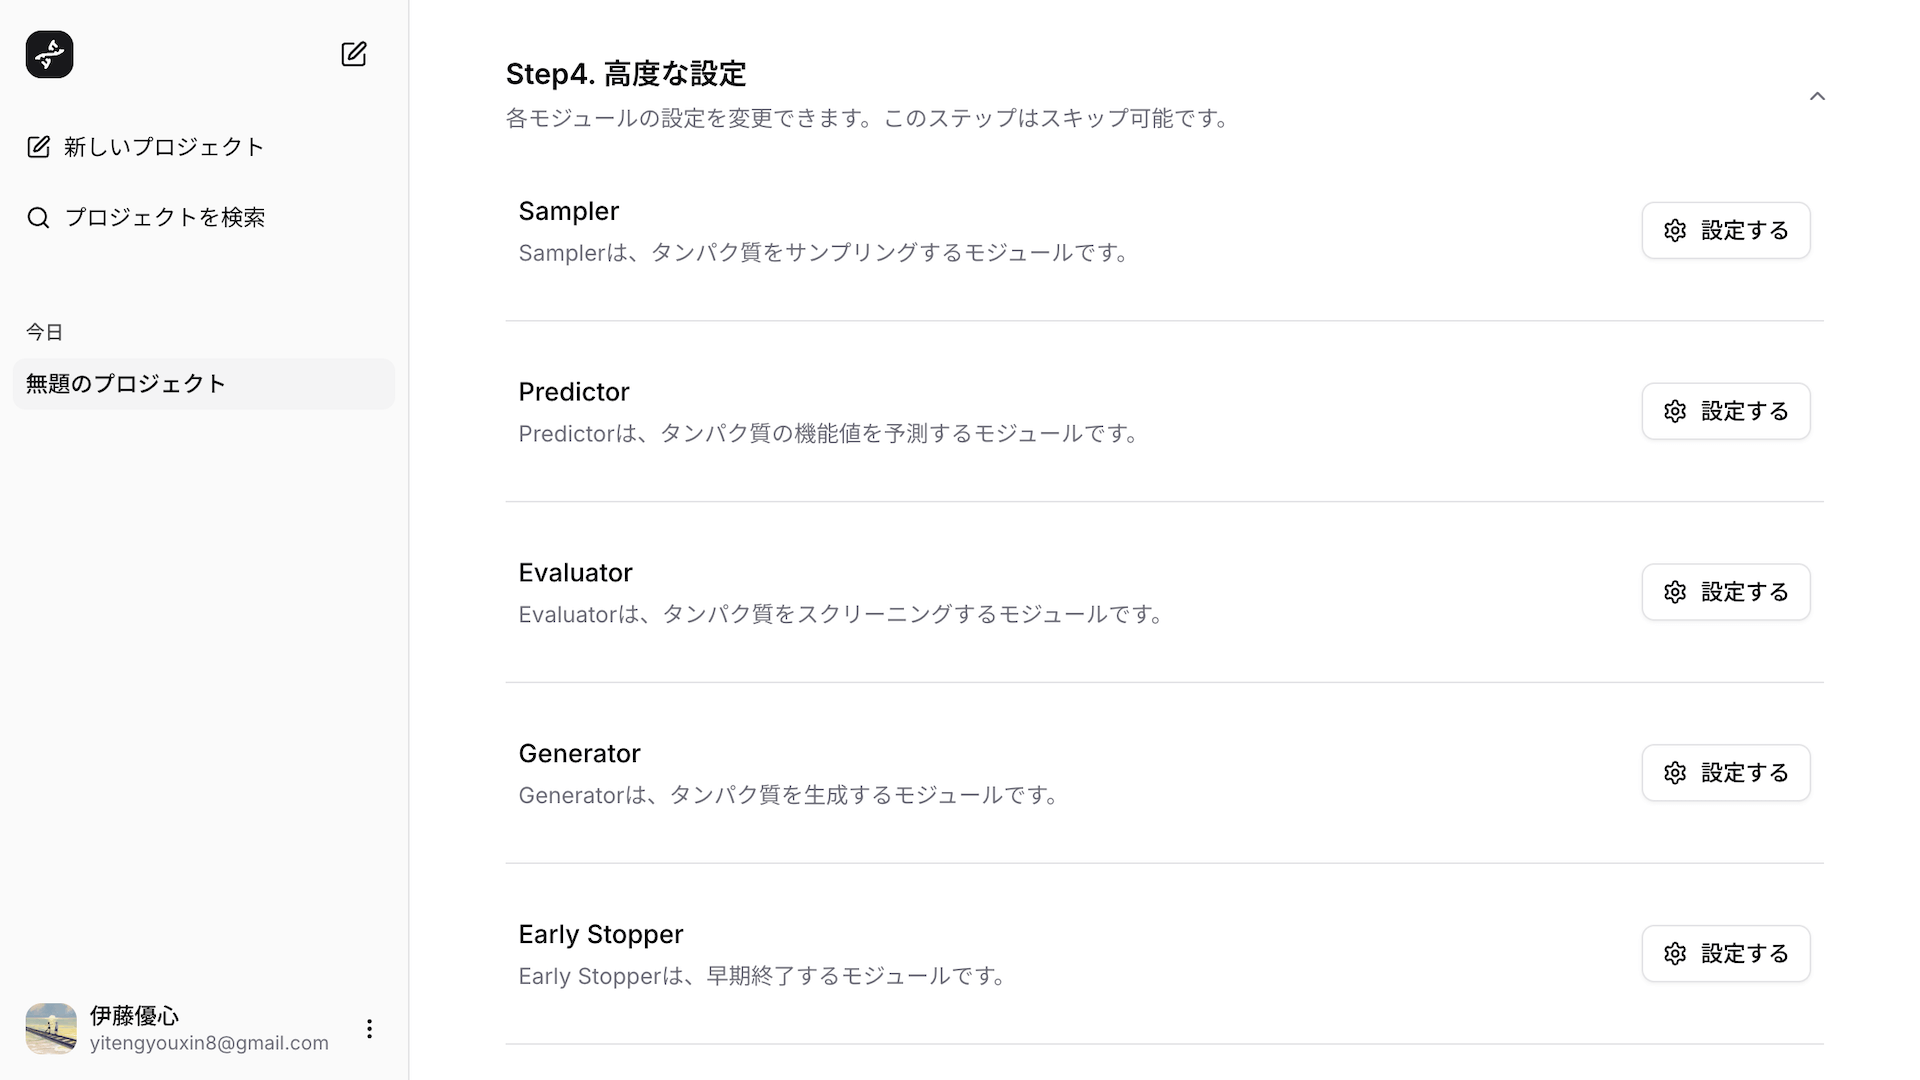
Task: Start a new project via 新しいプロジェクト
Action: 162,147
